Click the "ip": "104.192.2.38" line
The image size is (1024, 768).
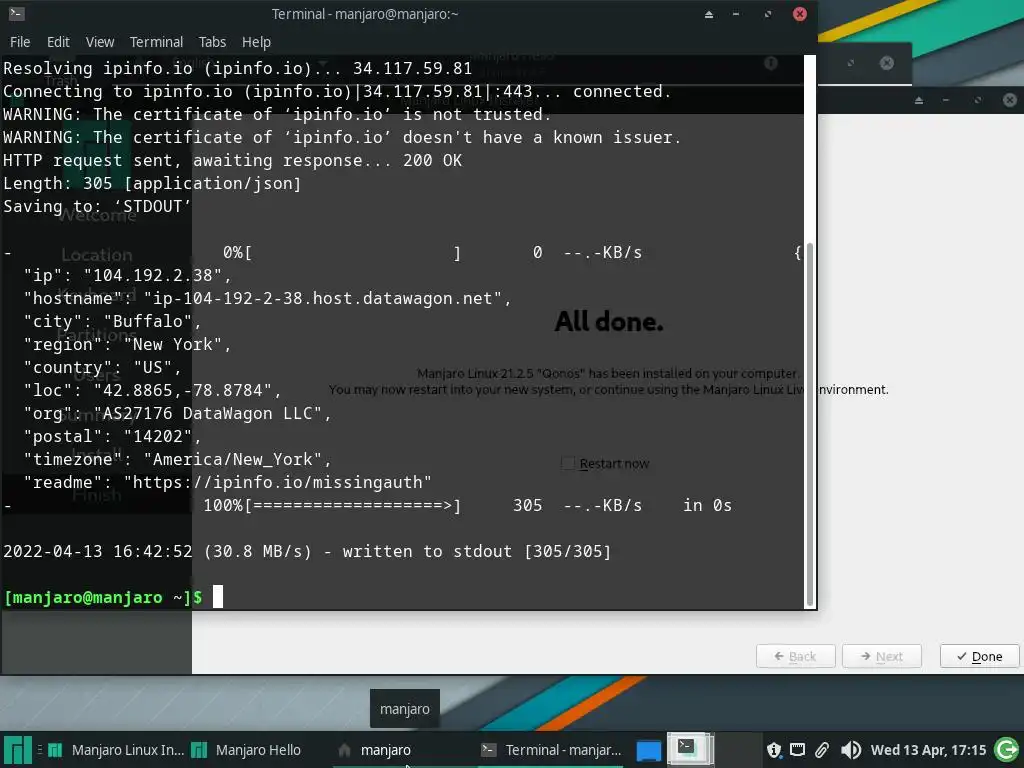tap(127, 275)
